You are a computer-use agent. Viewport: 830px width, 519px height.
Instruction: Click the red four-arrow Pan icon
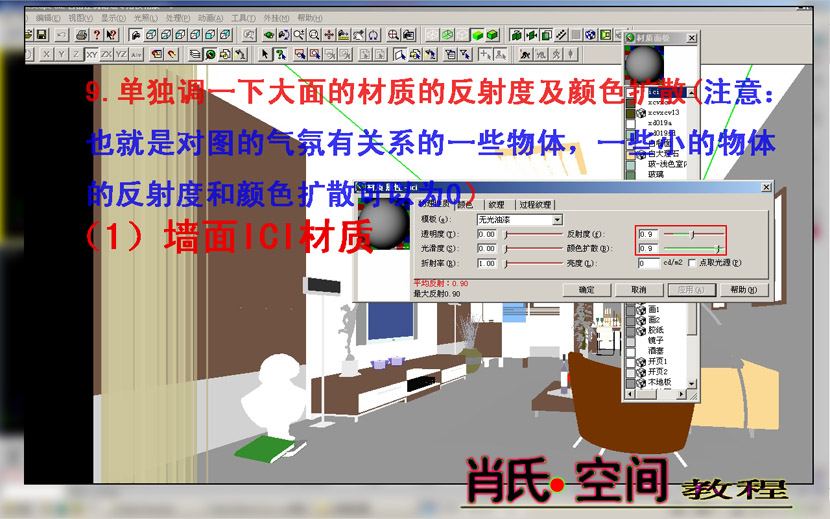point(329,35)
